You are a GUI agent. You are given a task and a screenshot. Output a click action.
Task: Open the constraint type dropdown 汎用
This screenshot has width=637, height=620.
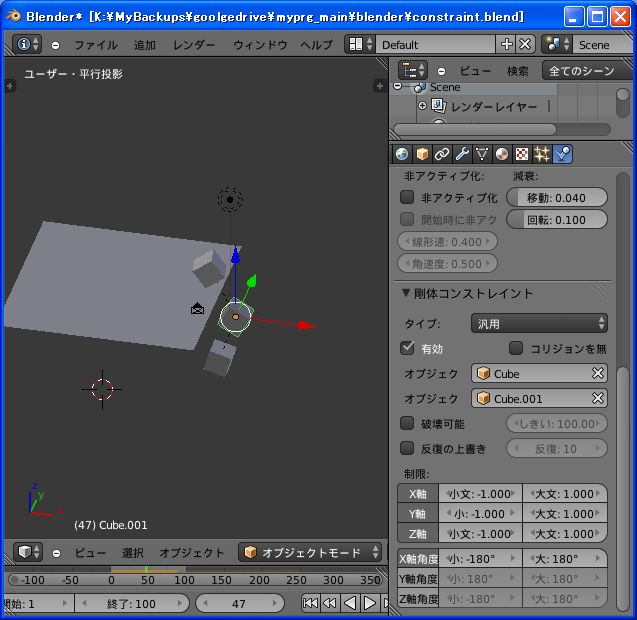pos(539,323)
